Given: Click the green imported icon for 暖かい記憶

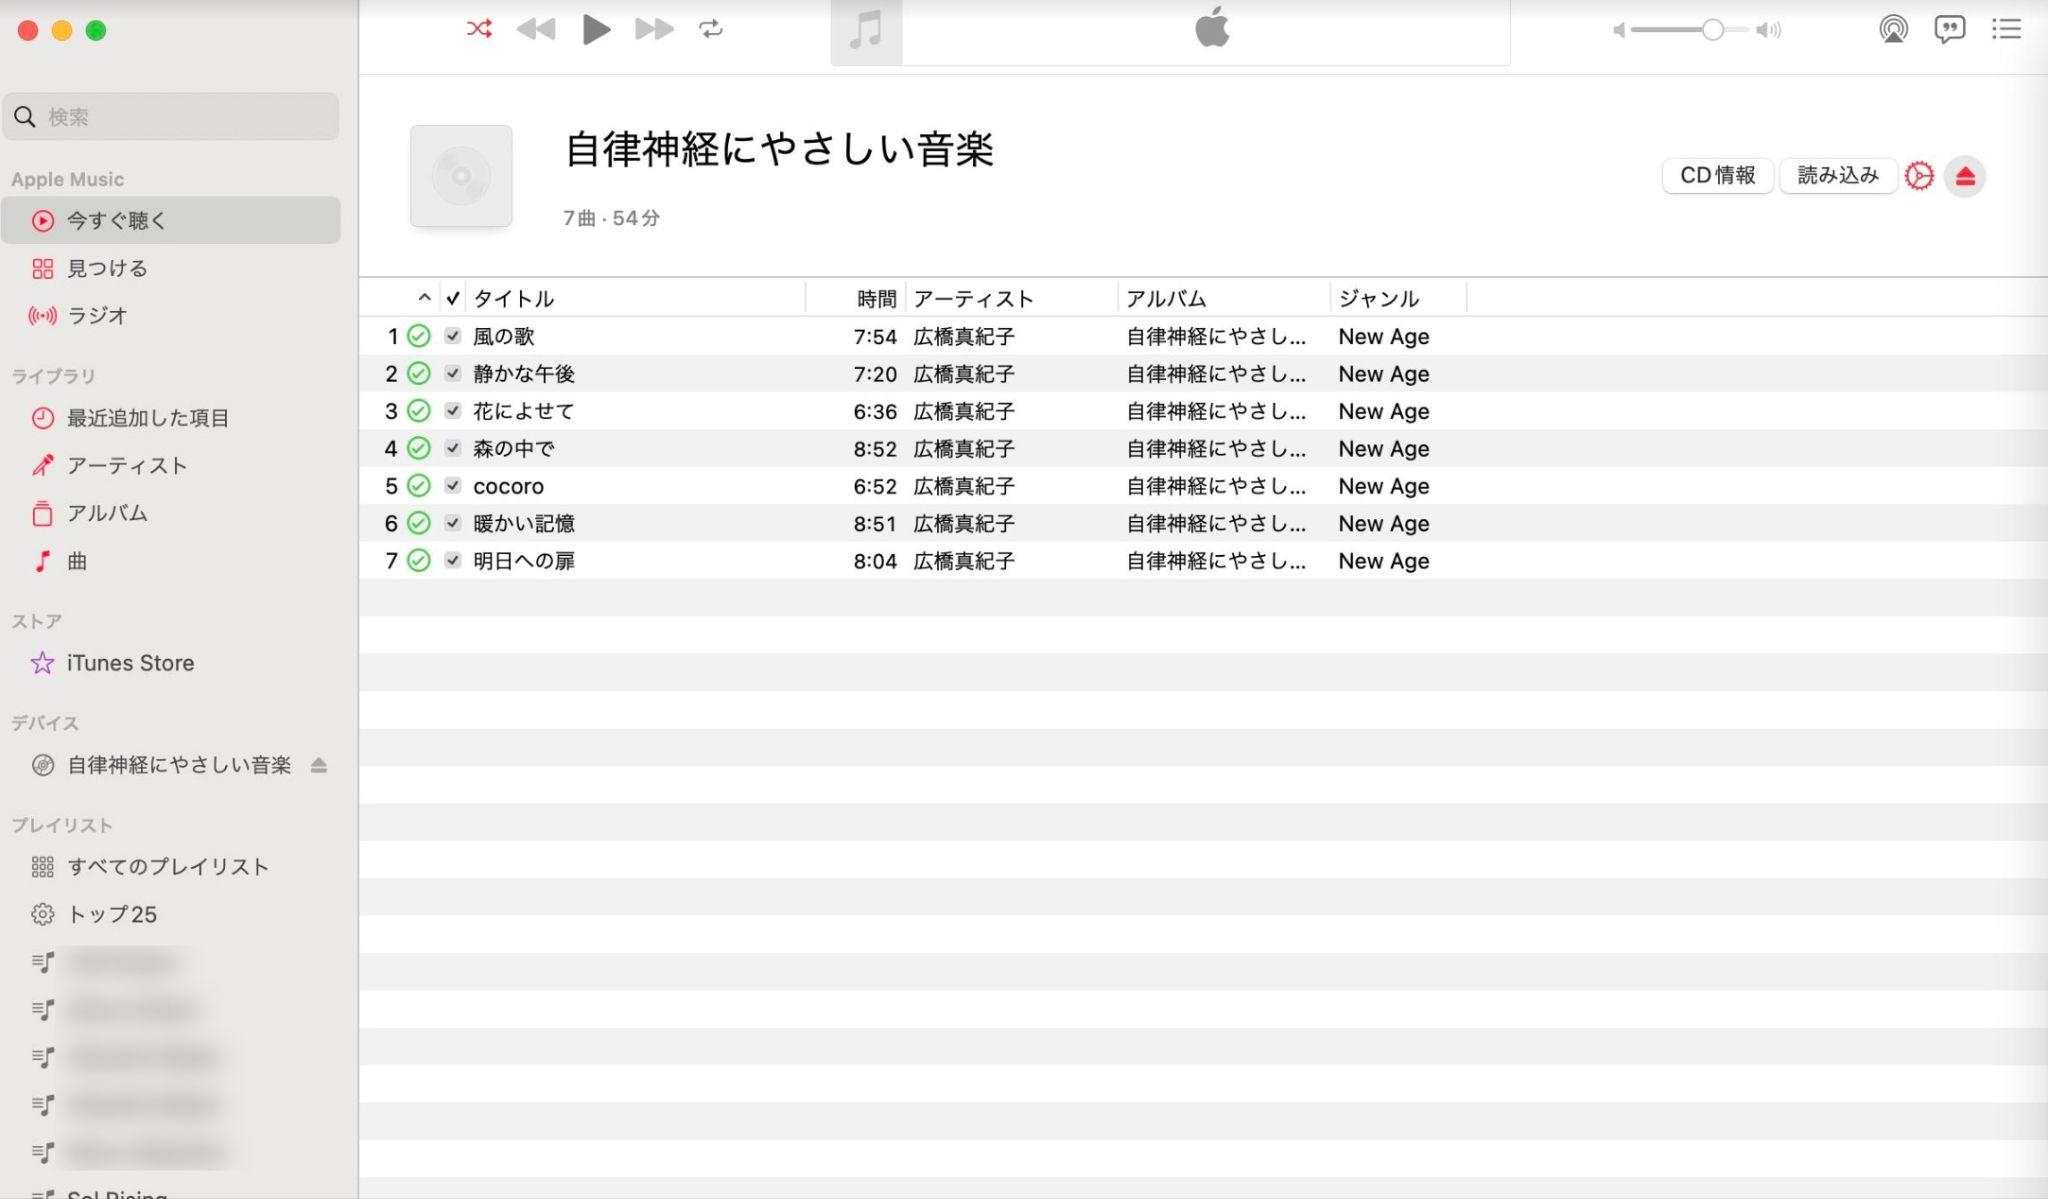Looking at the screenshot, I should click(419, 523).
